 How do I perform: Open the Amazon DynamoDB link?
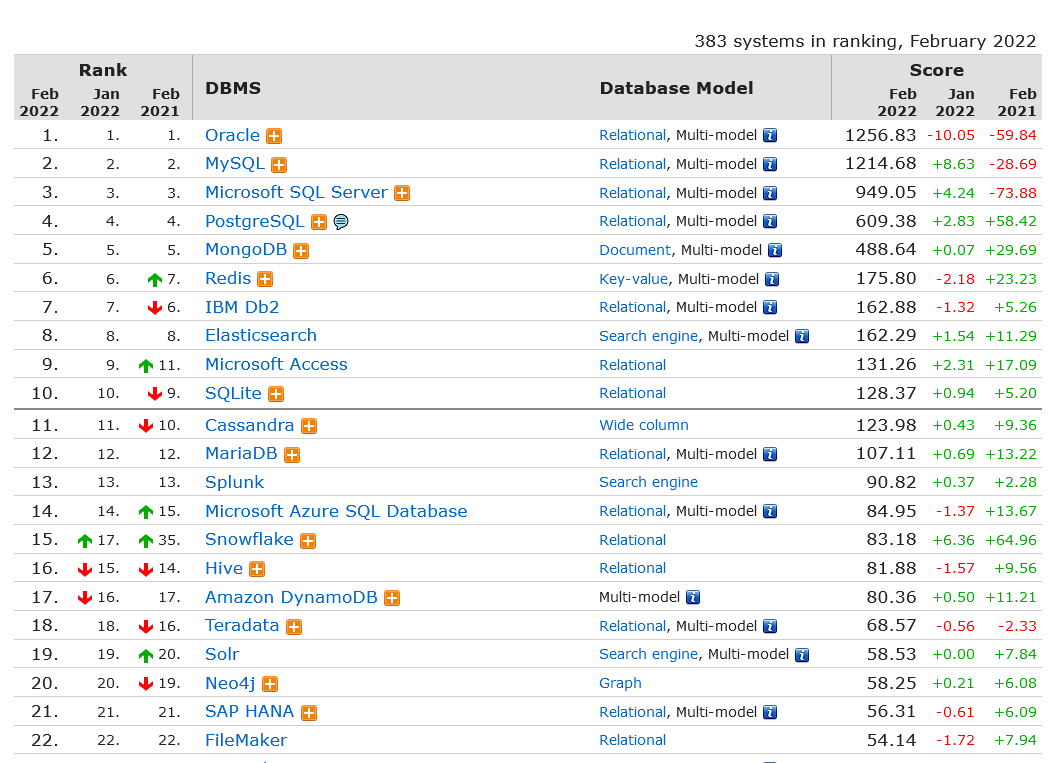click(x=291, y=597)
